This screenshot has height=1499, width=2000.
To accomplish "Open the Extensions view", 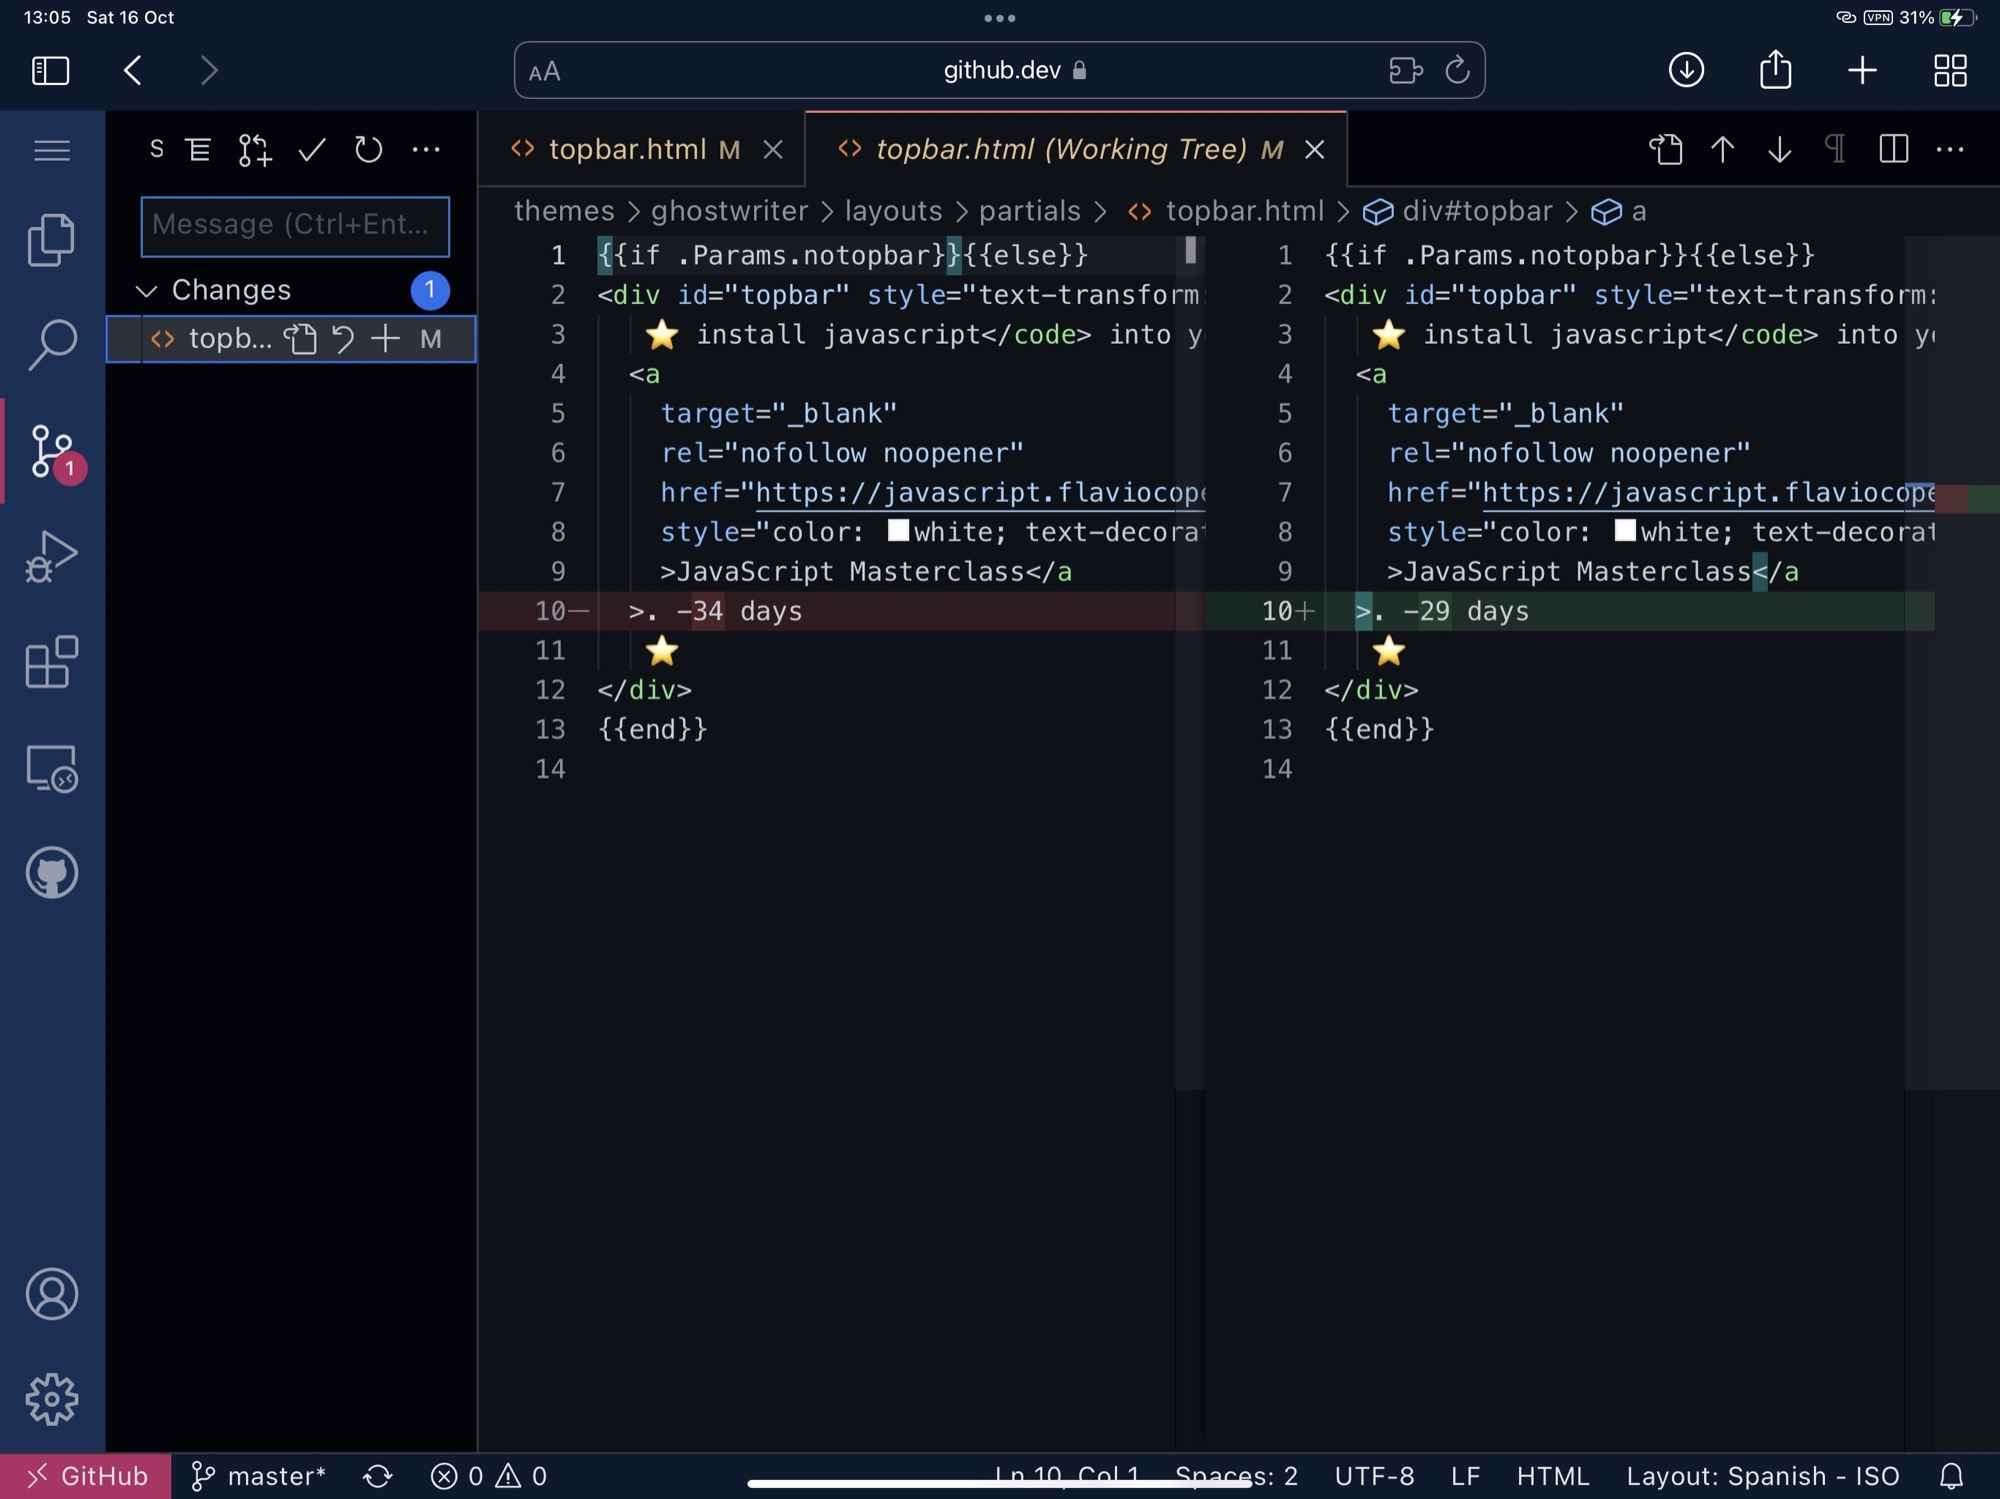I will coord(51,662).
